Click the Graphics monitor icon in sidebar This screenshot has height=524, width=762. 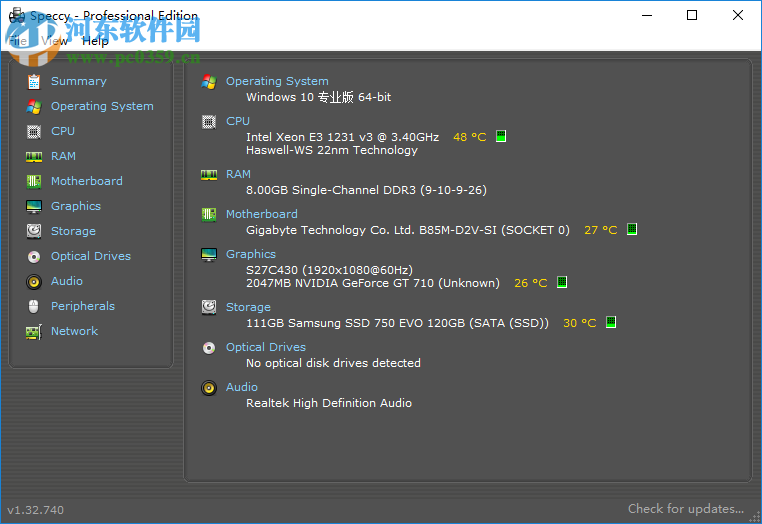(x=34, y=207)
